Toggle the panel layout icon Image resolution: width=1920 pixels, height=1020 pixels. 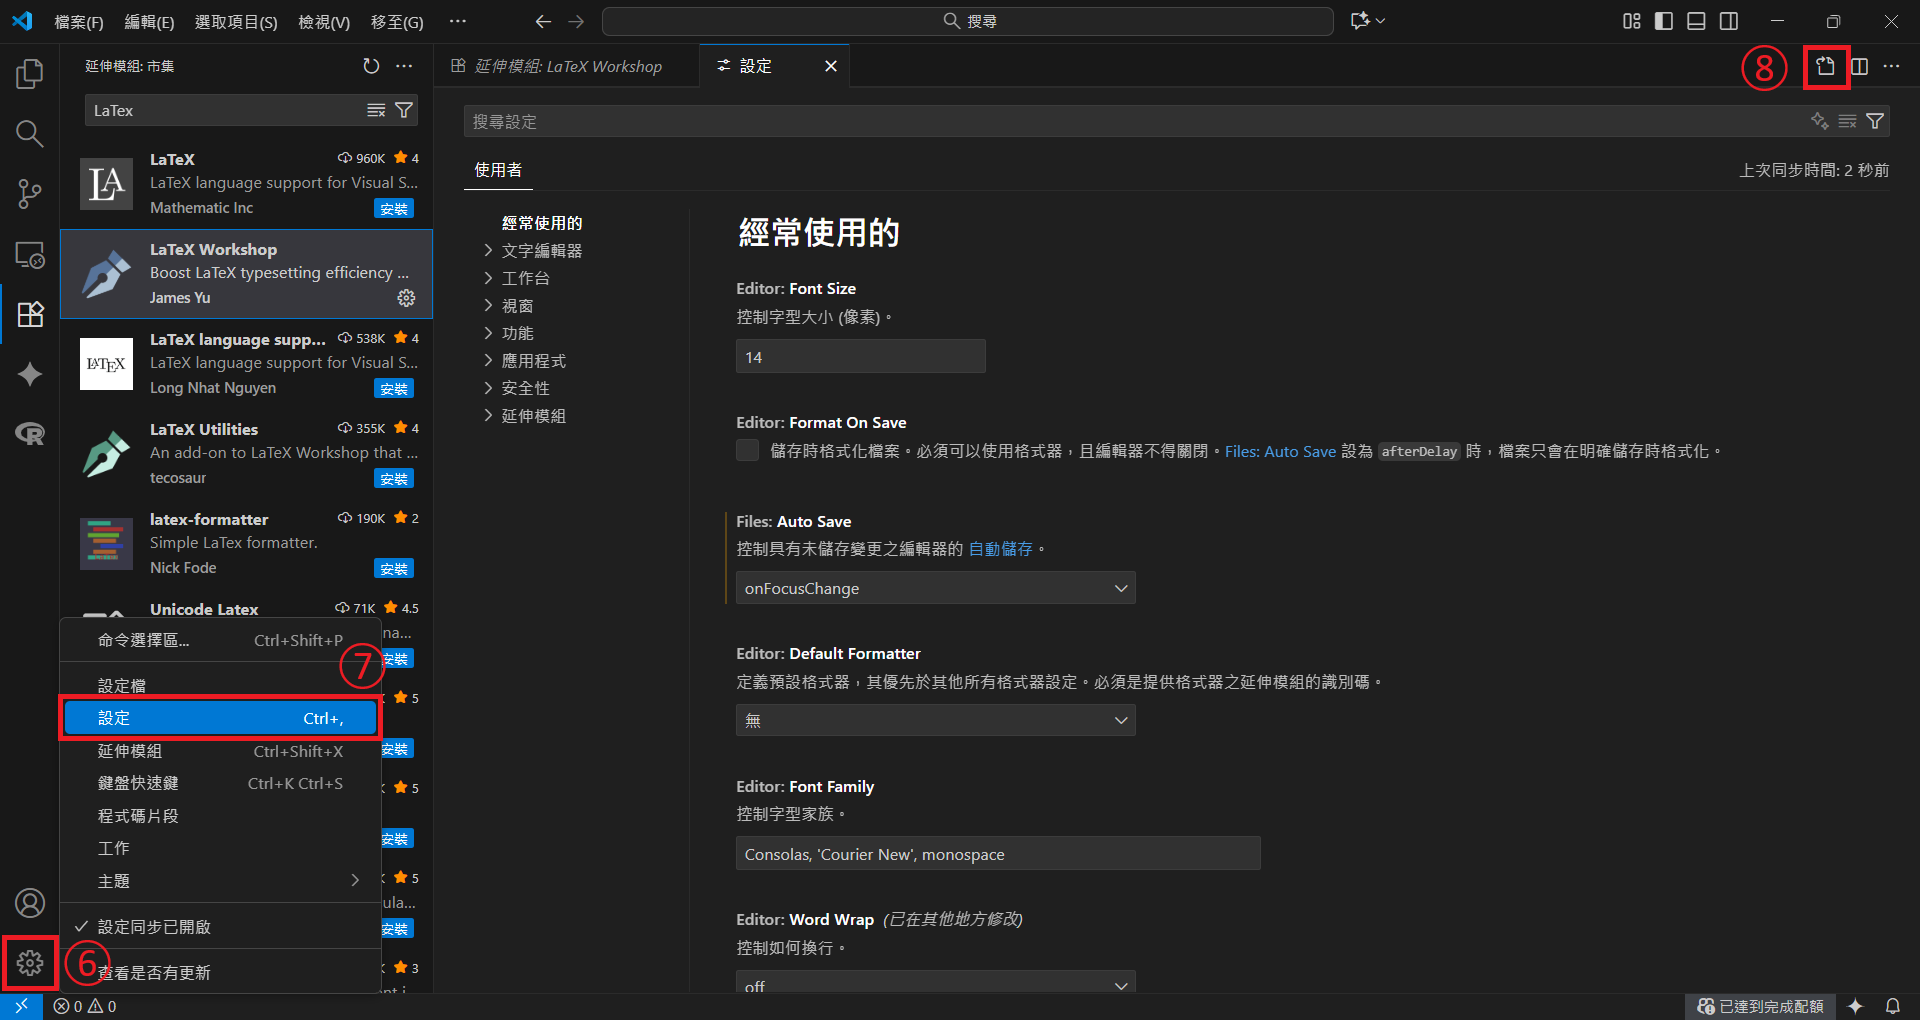1696,21
